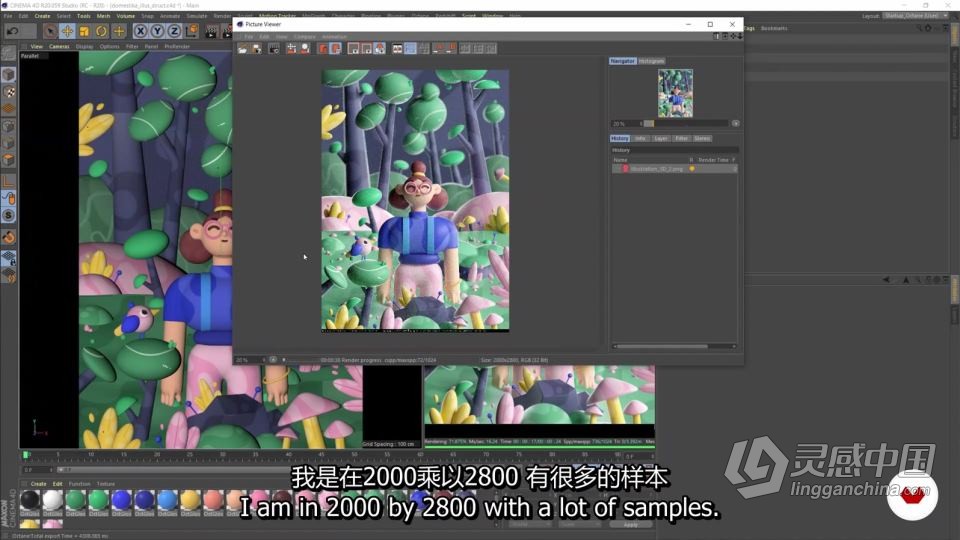Image resolution: width=960 pixels, height=540 pixels.
Task: Click the green timeline playhead marker
Action: pos(26,455)
